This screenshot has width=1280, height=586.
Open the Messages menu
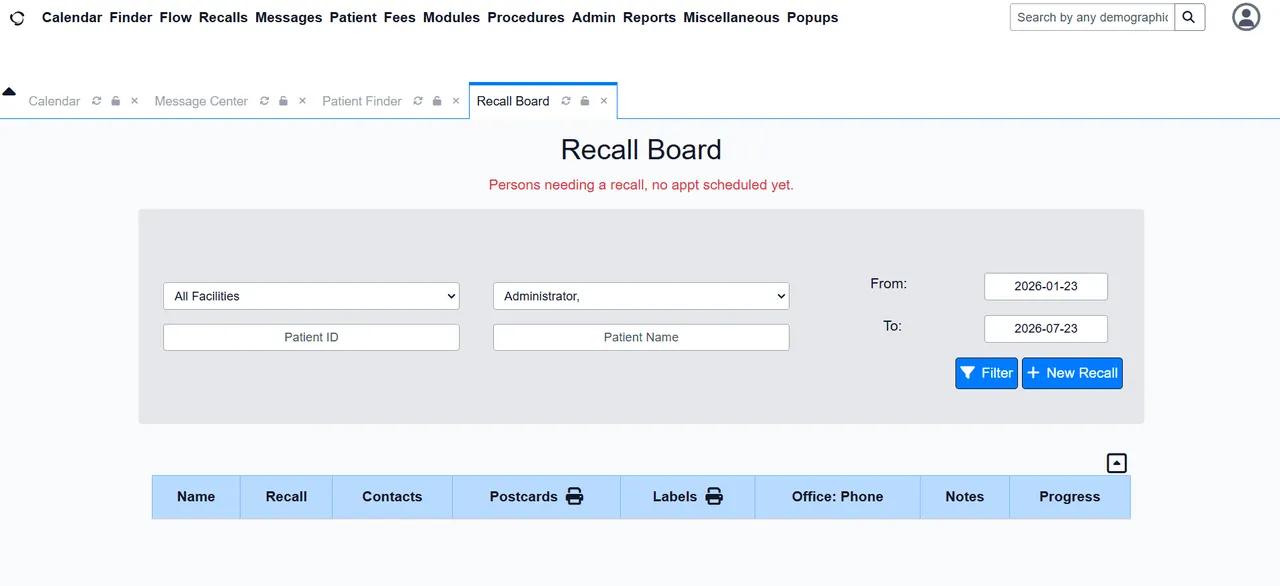point(289,17)
